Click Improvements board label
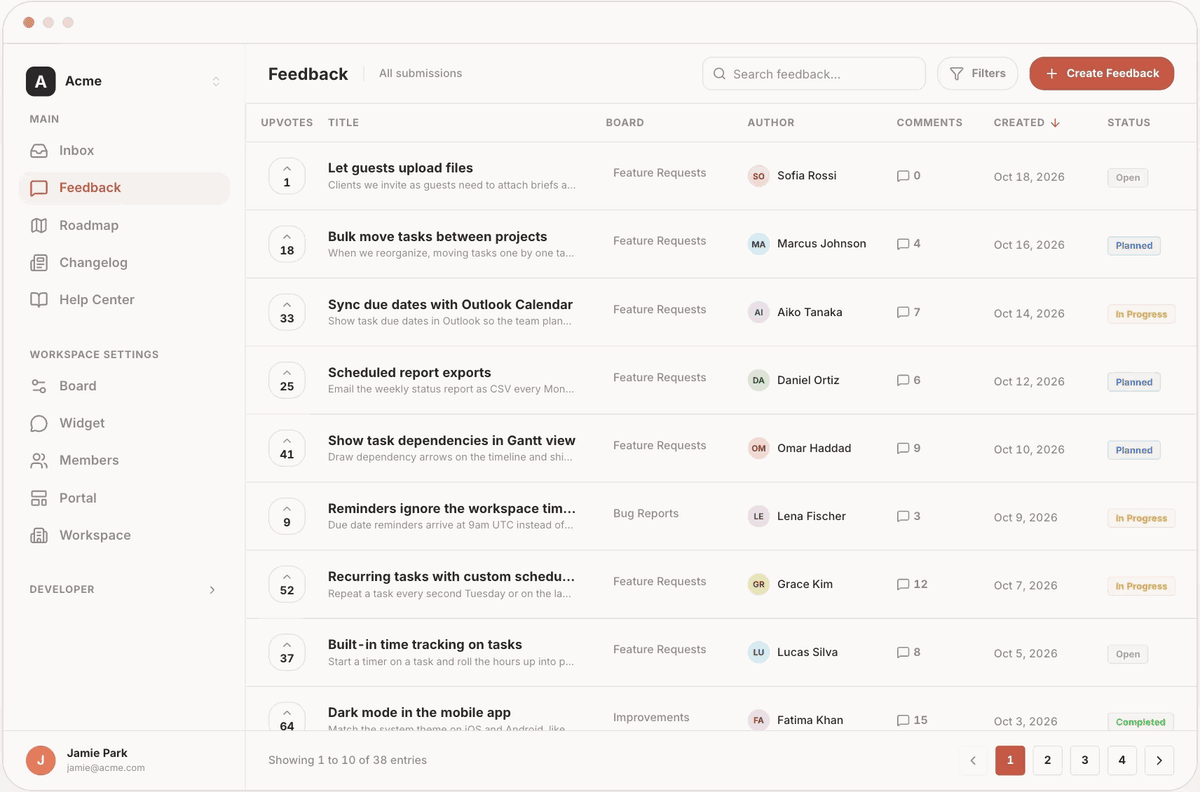1200x792 pixels. [x=651, y=718]
